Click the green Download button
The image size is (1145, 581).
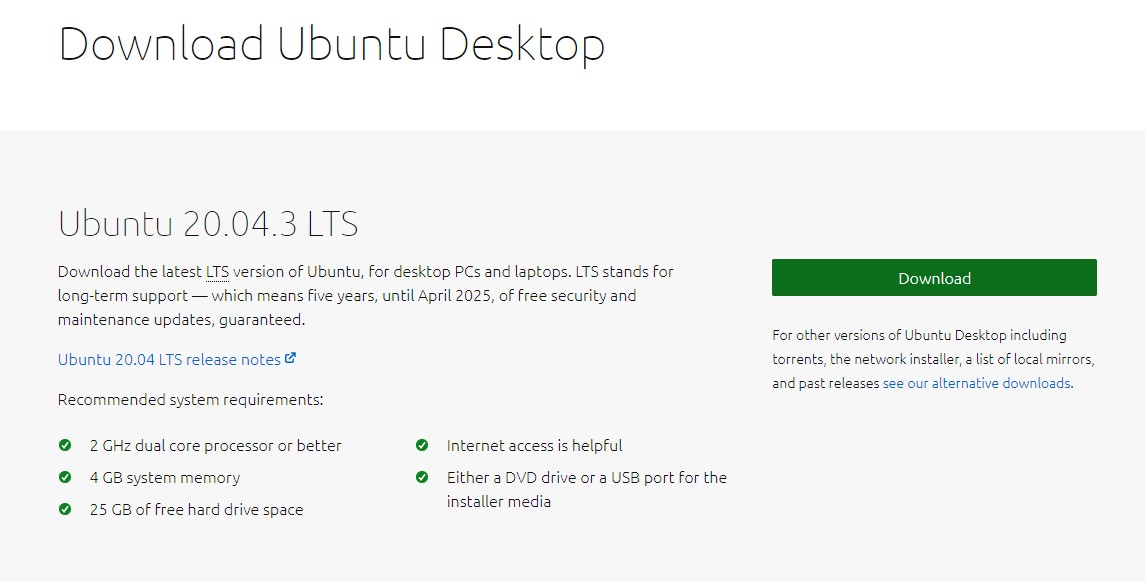point(934,277)
